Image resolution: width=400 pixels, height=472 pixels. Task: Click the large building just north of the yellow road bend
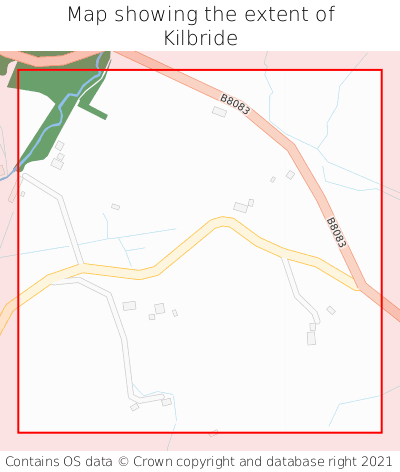coord(240,207)
